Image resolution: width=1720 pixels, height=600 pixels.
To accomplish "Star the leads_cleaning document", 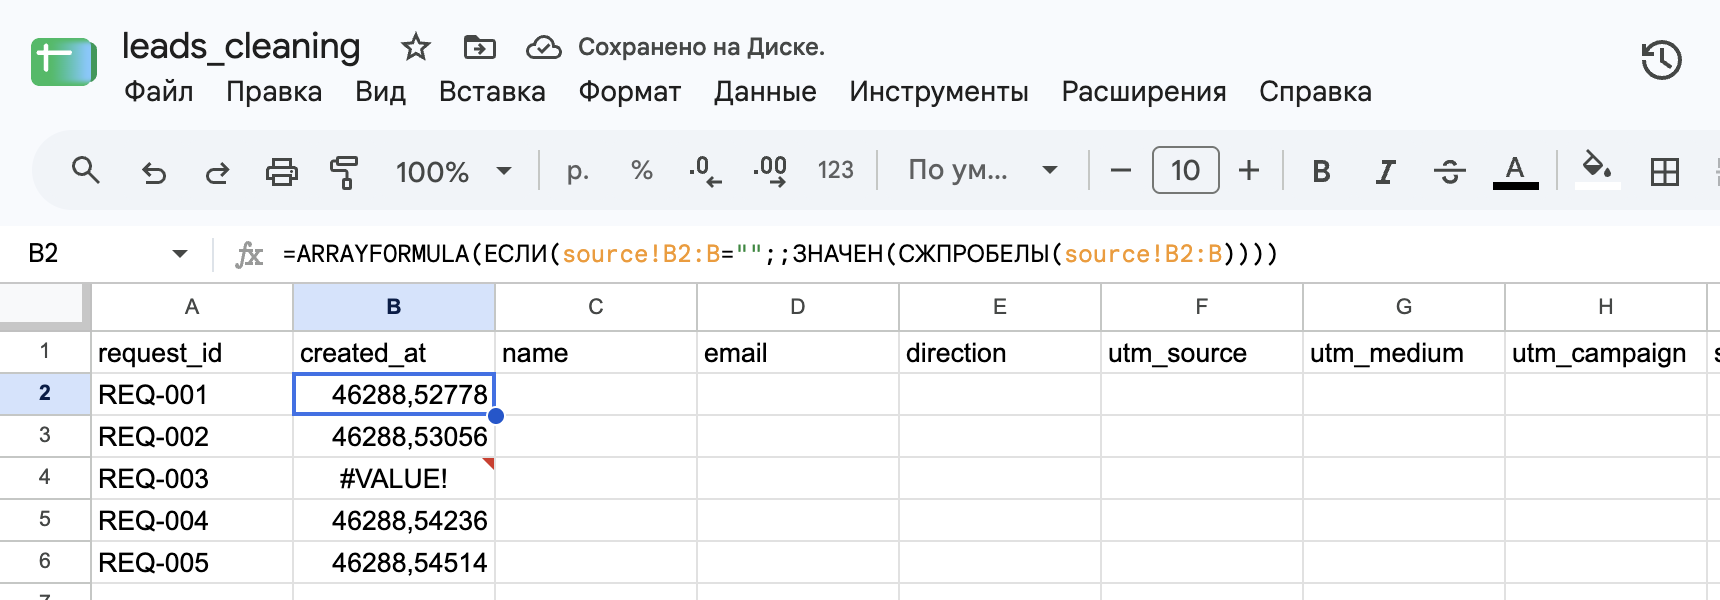I will click(415, 47).
